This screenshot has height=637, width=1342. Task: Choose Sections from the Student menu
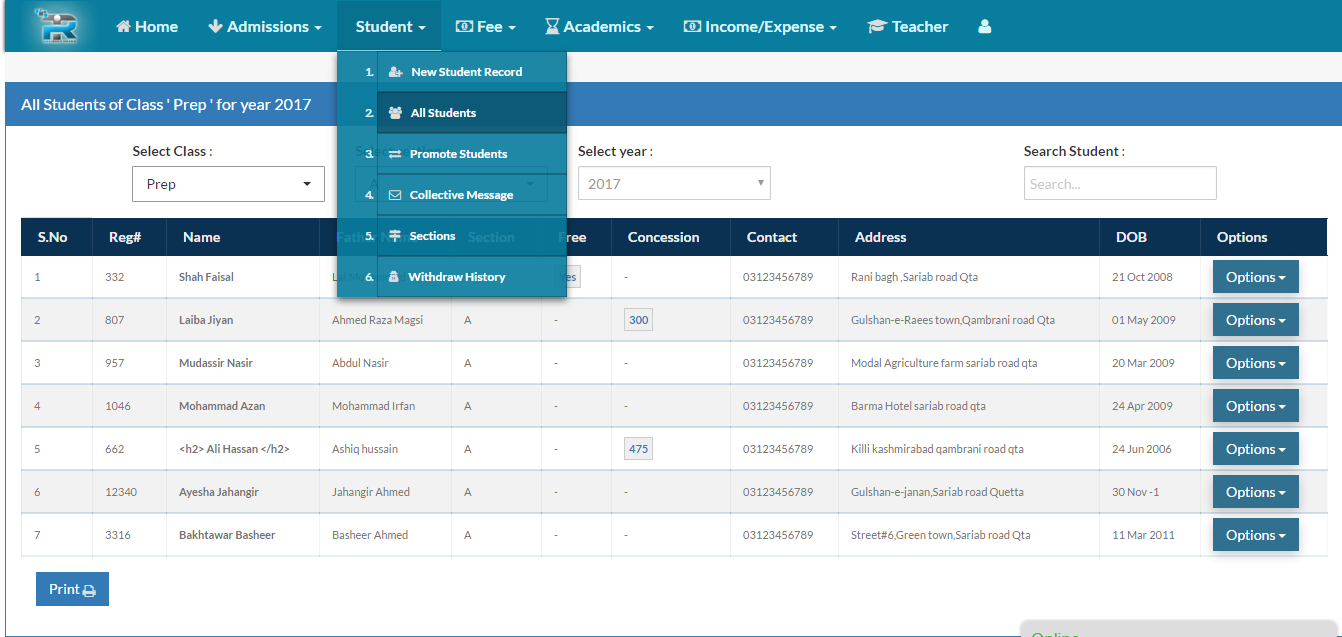click(472, 236)
